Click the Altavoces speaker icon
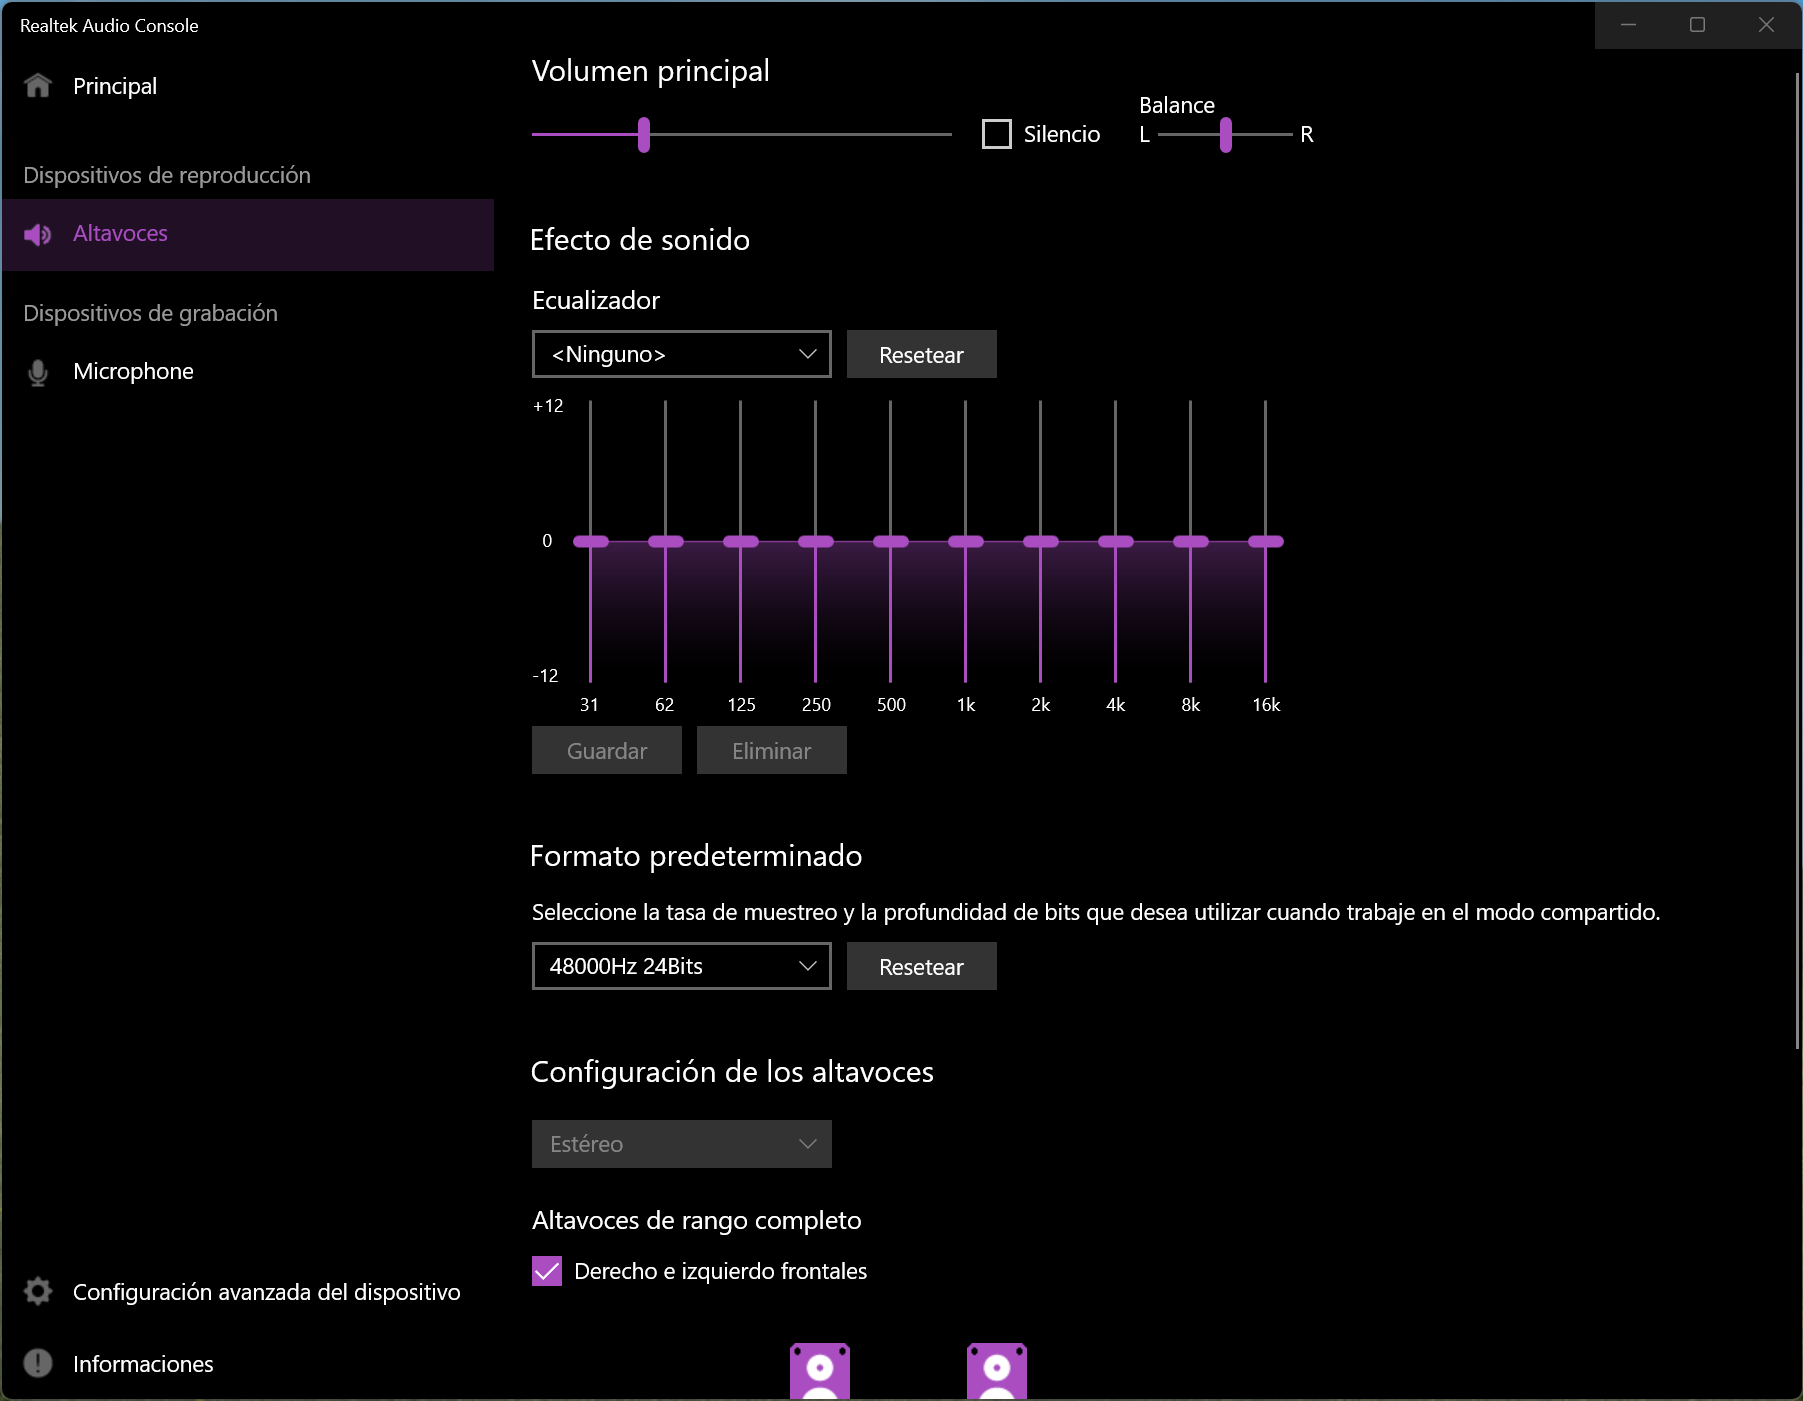The width and height of the screenshot is (1803, 1401). [38, 234]
